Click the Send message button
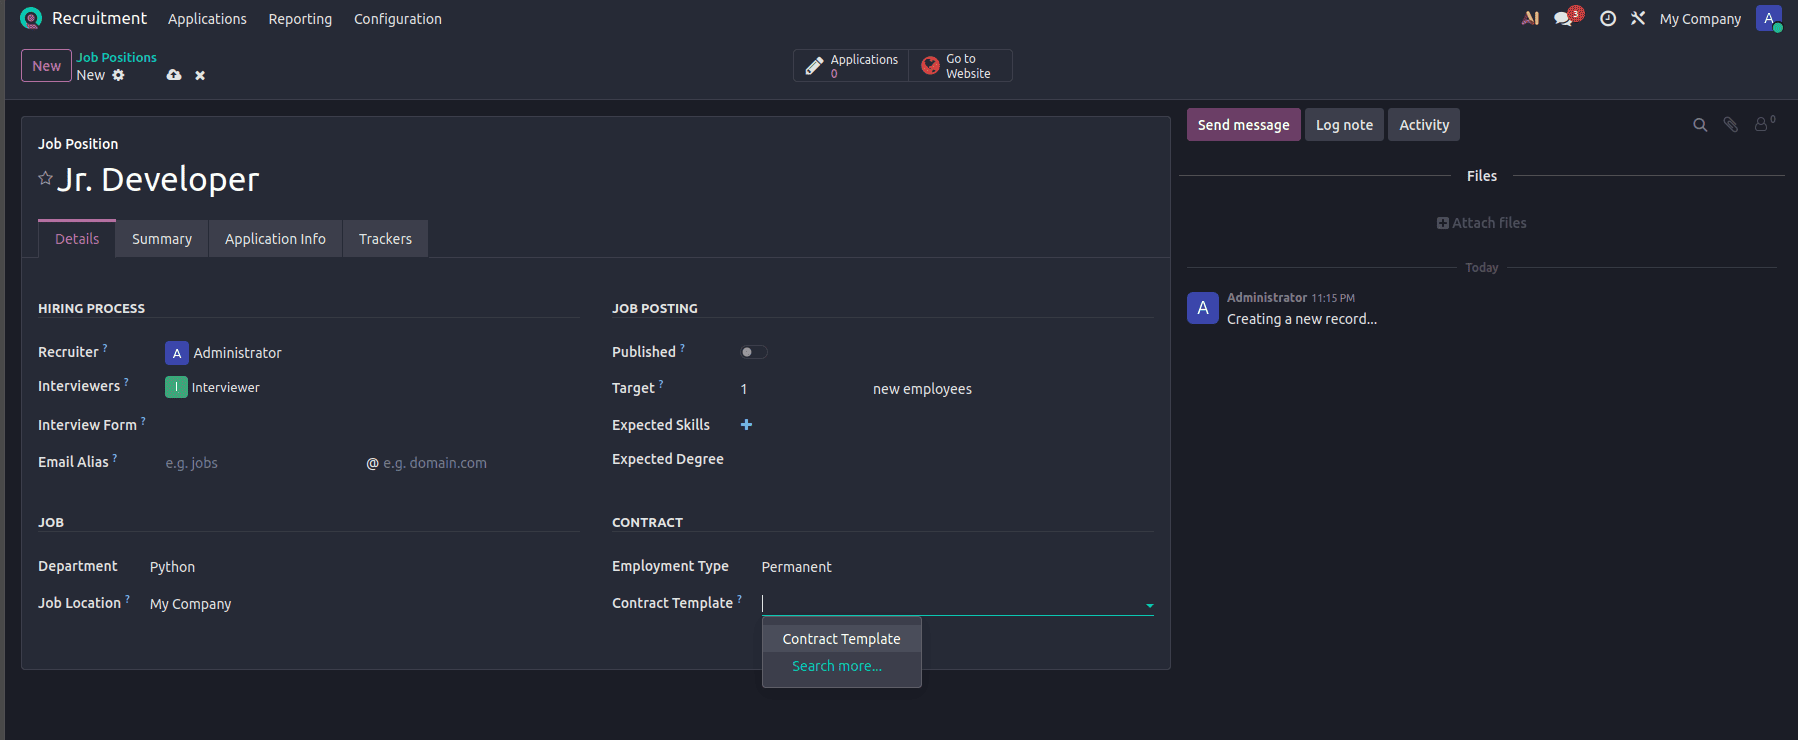The image size is (1798, 740). [x=1244, y=125]
